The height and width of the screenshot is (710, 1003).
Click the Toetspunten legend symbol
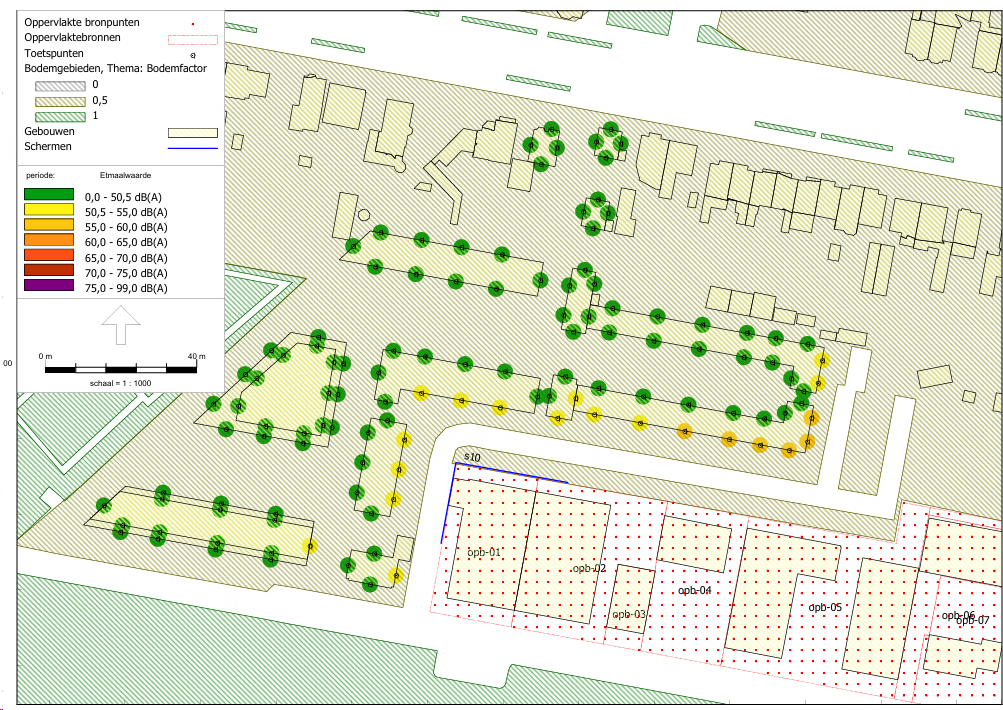(x=193, y=56)
